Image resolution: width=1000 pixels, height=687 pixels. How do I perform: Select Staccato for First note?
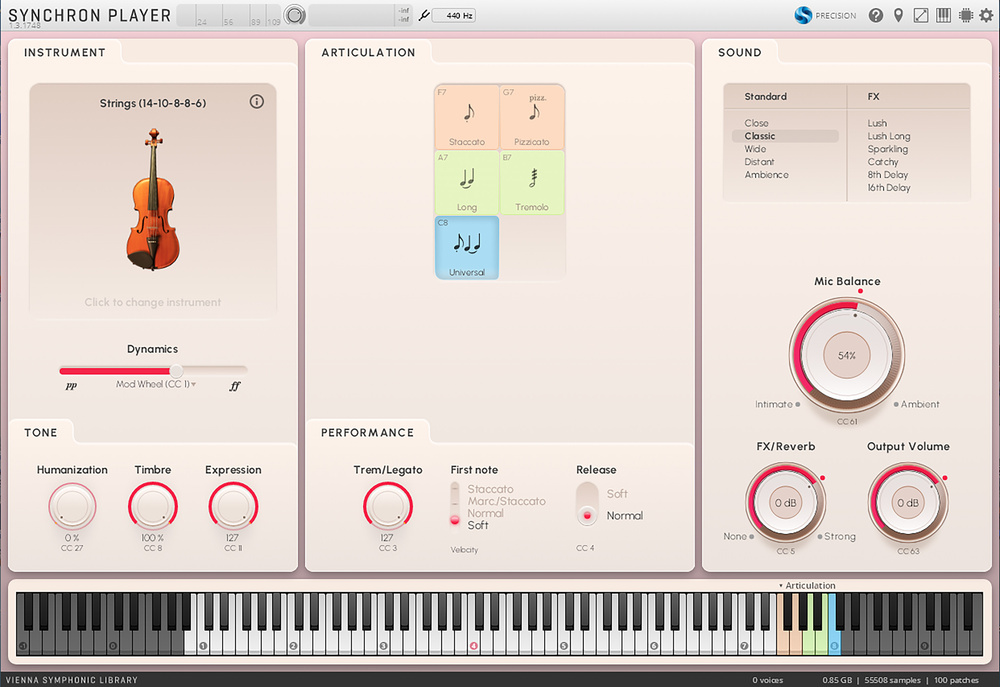(490, 490)
